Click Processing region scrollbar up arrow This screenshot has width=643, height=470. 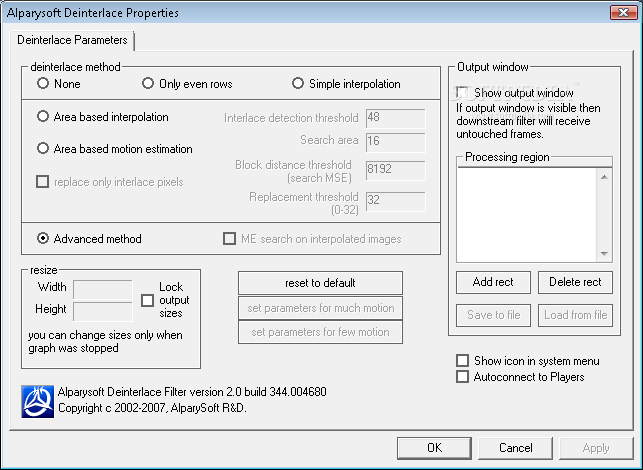tap(604, 177)
